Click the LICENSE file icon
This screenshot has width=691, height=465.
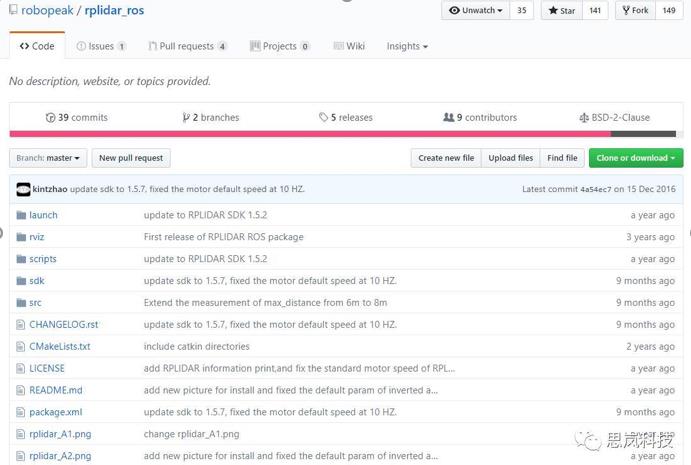(x=20, y=368)
